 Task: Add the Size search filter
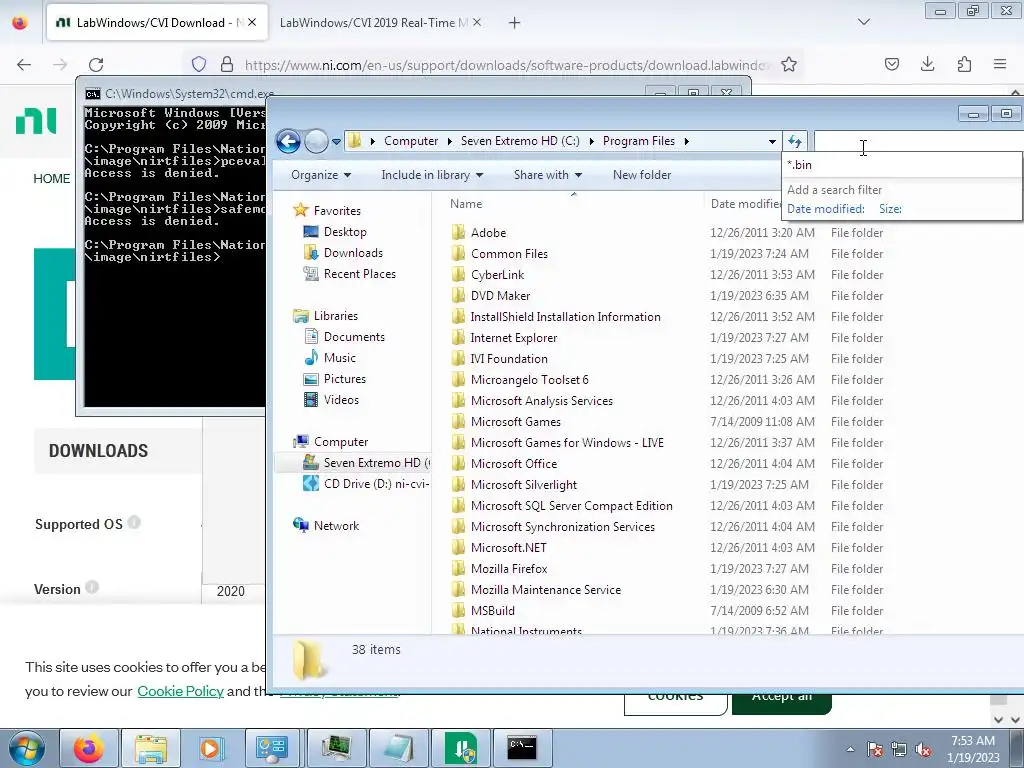tap(890, 209)
